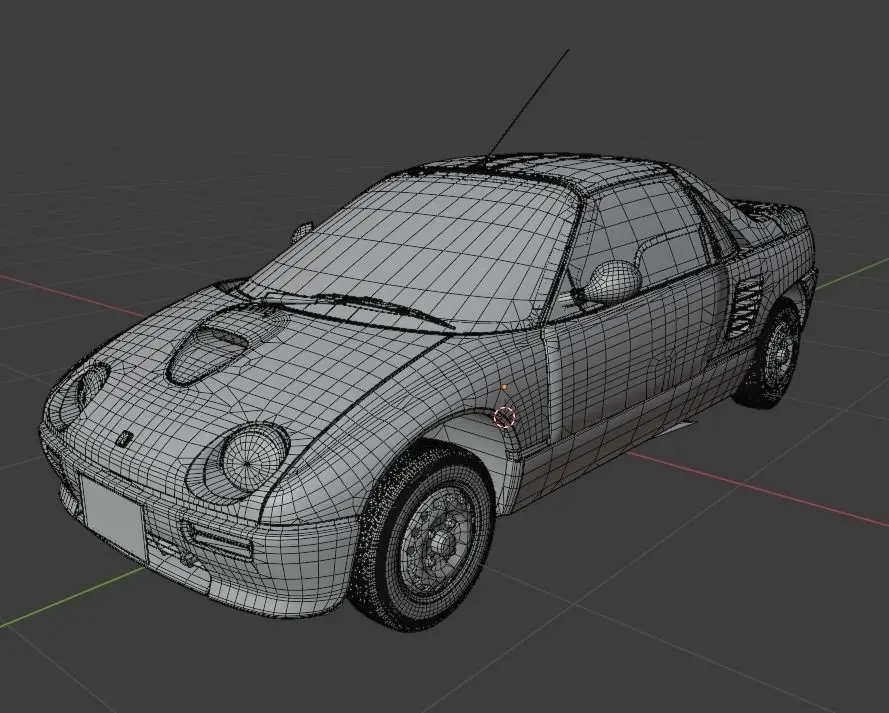Click the 3D cursor near the front fender
Viewport: 889px width, 713px height.
pos(504,417)
